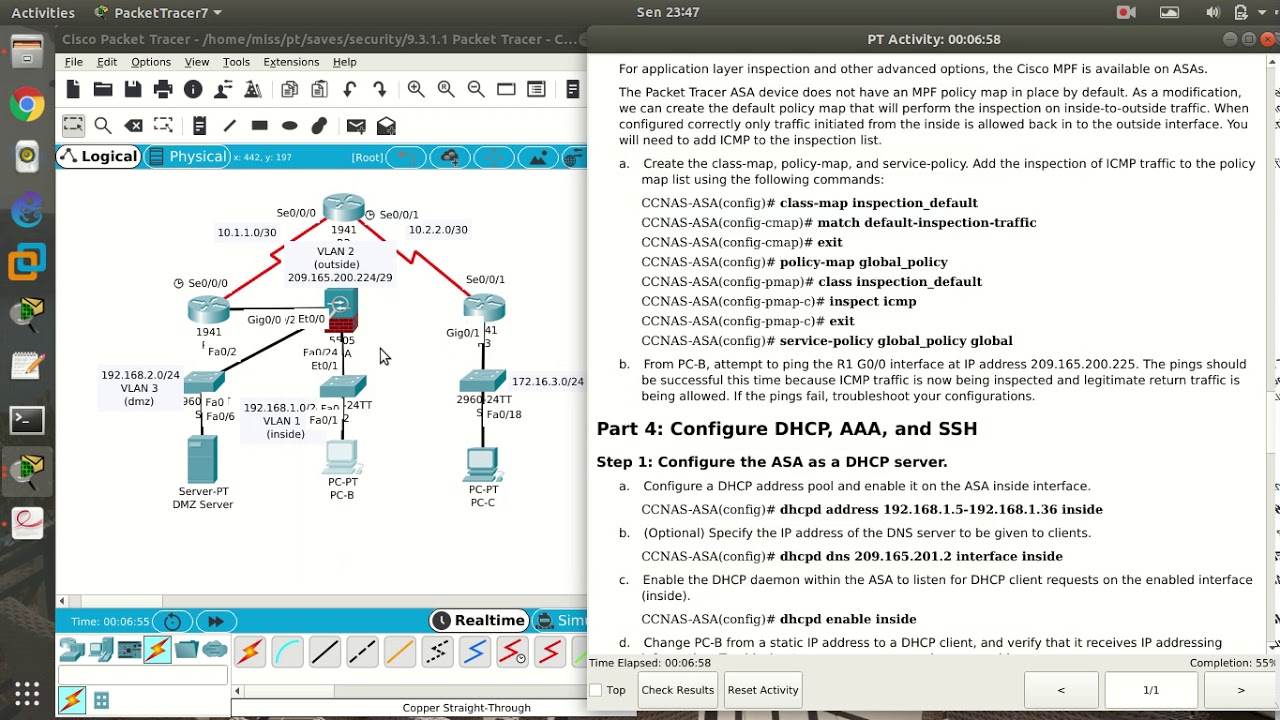Launch the Activity Wizard icon

[253, 90]
